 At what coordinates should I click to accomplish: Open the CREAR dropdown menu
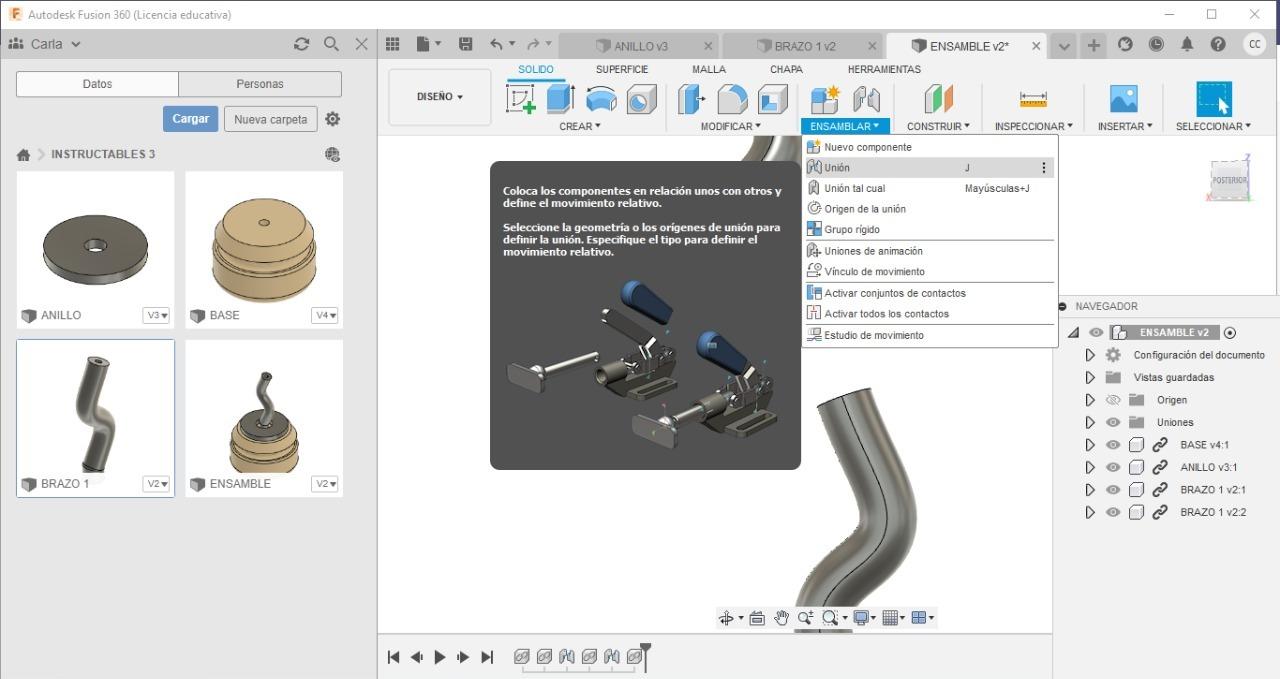click(580, 126)
